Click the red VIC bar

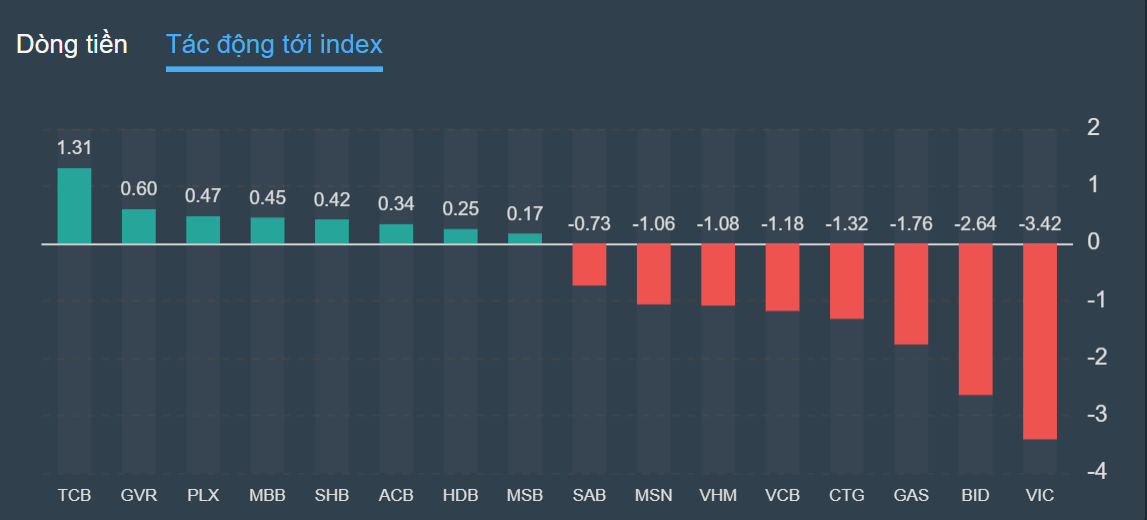point(1040,341)
